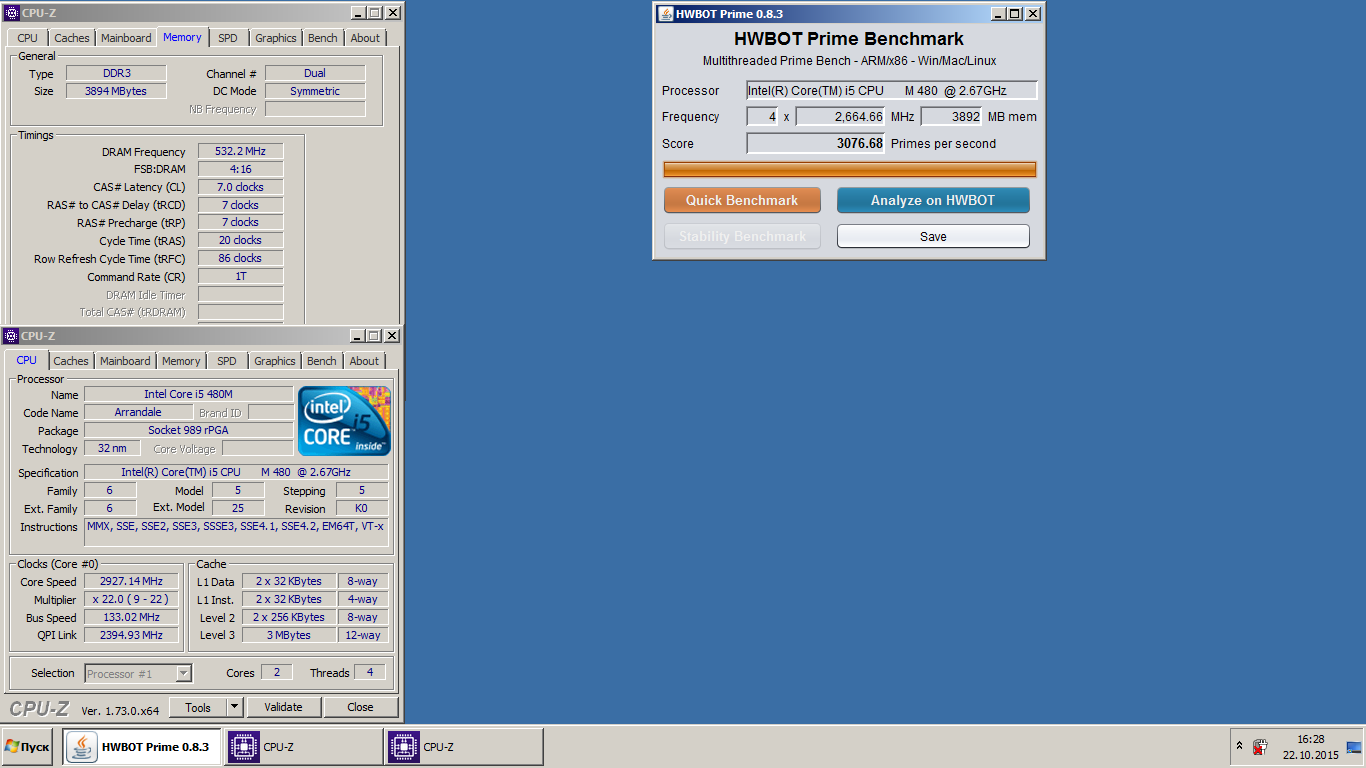Click the security flag tray icon

[1260, 747]
